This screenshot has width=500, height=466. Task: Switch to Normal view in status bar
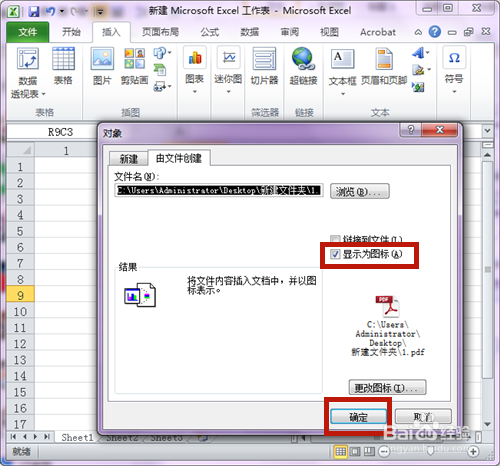tap(340, 452)
